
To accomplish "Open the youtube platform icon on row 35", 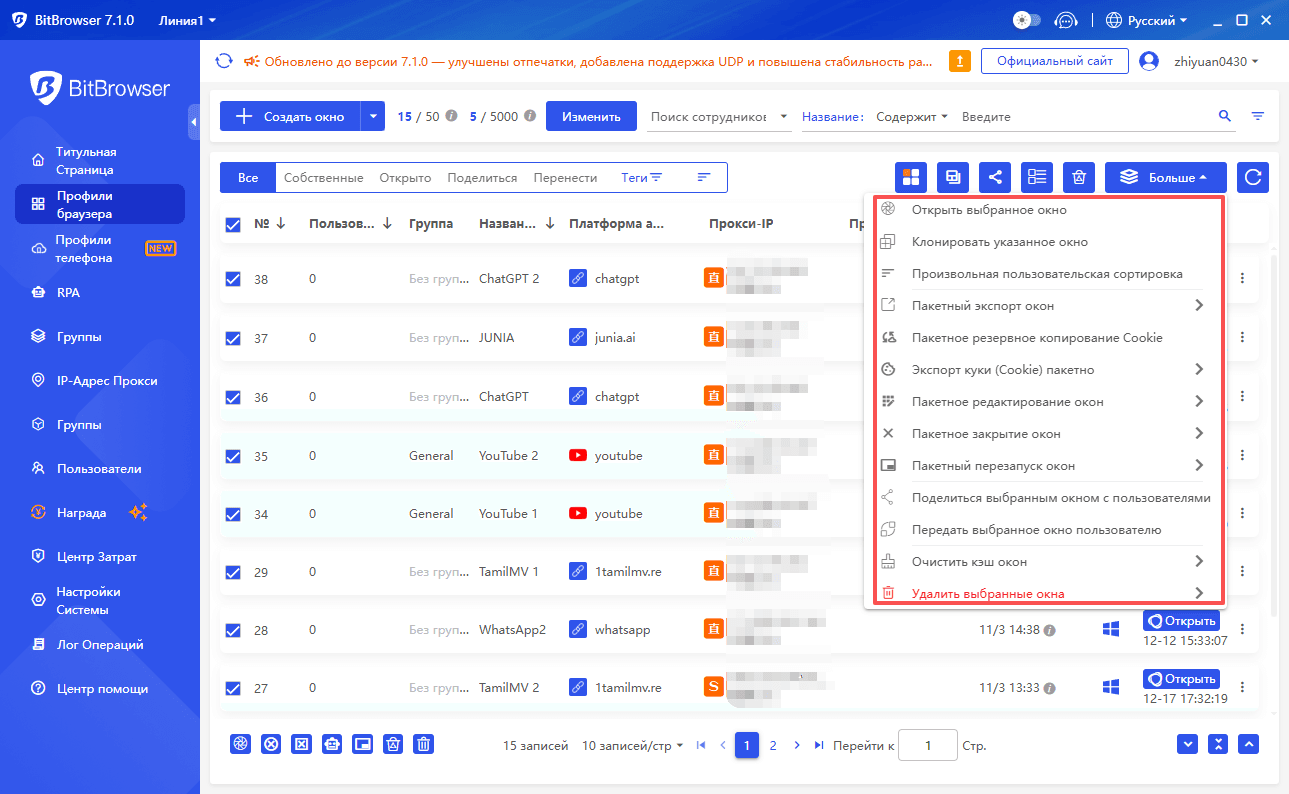I will [577, 454].
